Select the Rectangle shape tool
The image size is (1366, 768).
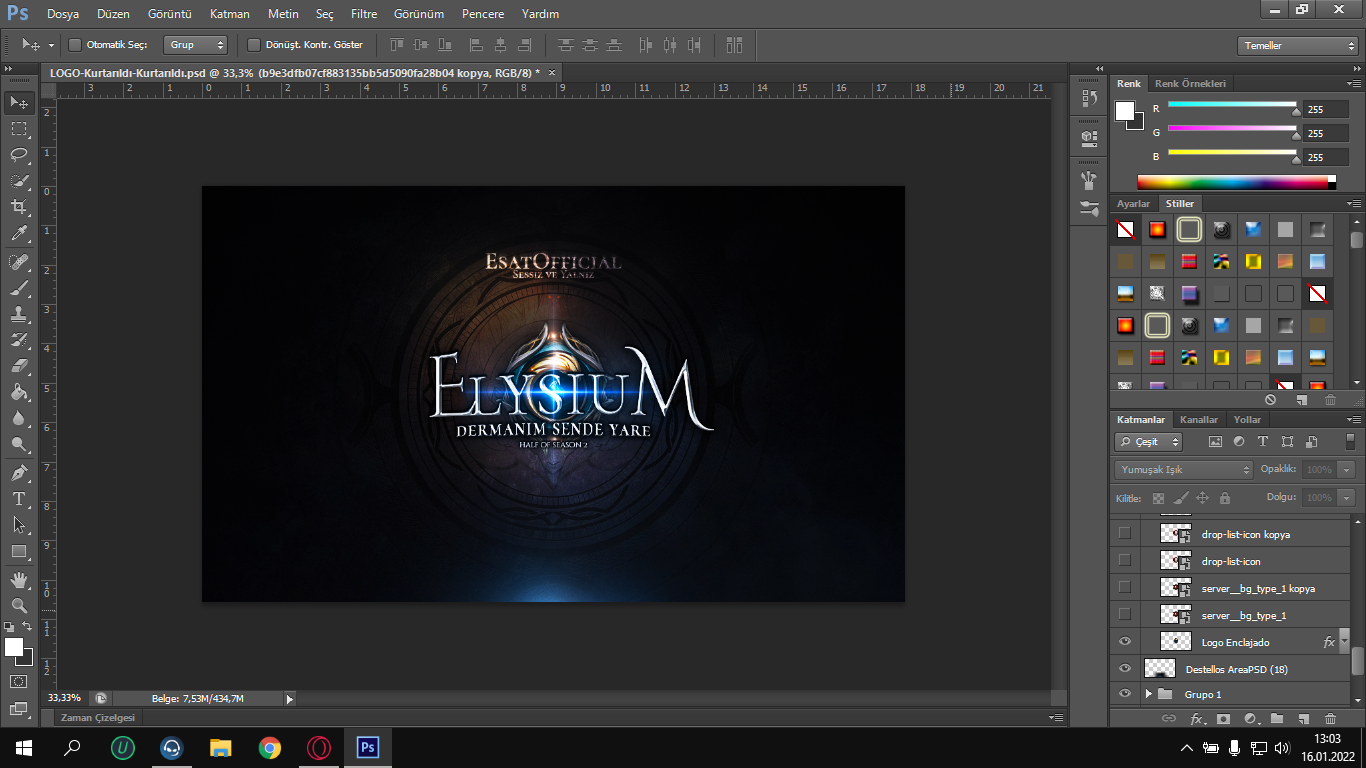pos(19,551)
